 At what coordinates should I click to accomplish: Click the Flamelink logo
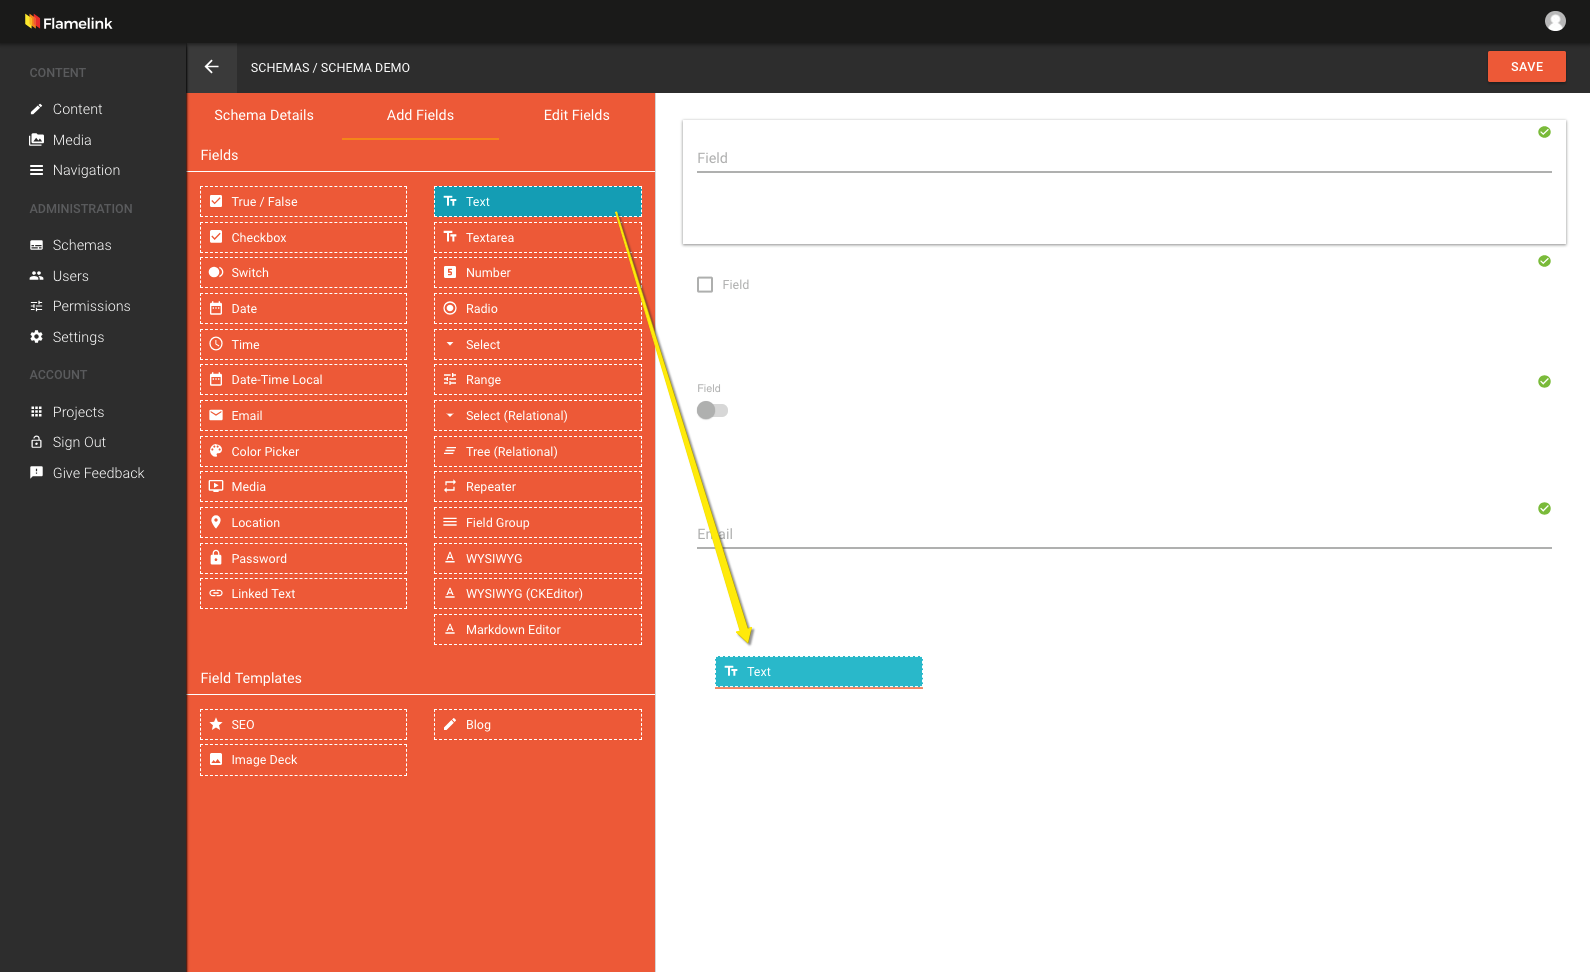68,22
